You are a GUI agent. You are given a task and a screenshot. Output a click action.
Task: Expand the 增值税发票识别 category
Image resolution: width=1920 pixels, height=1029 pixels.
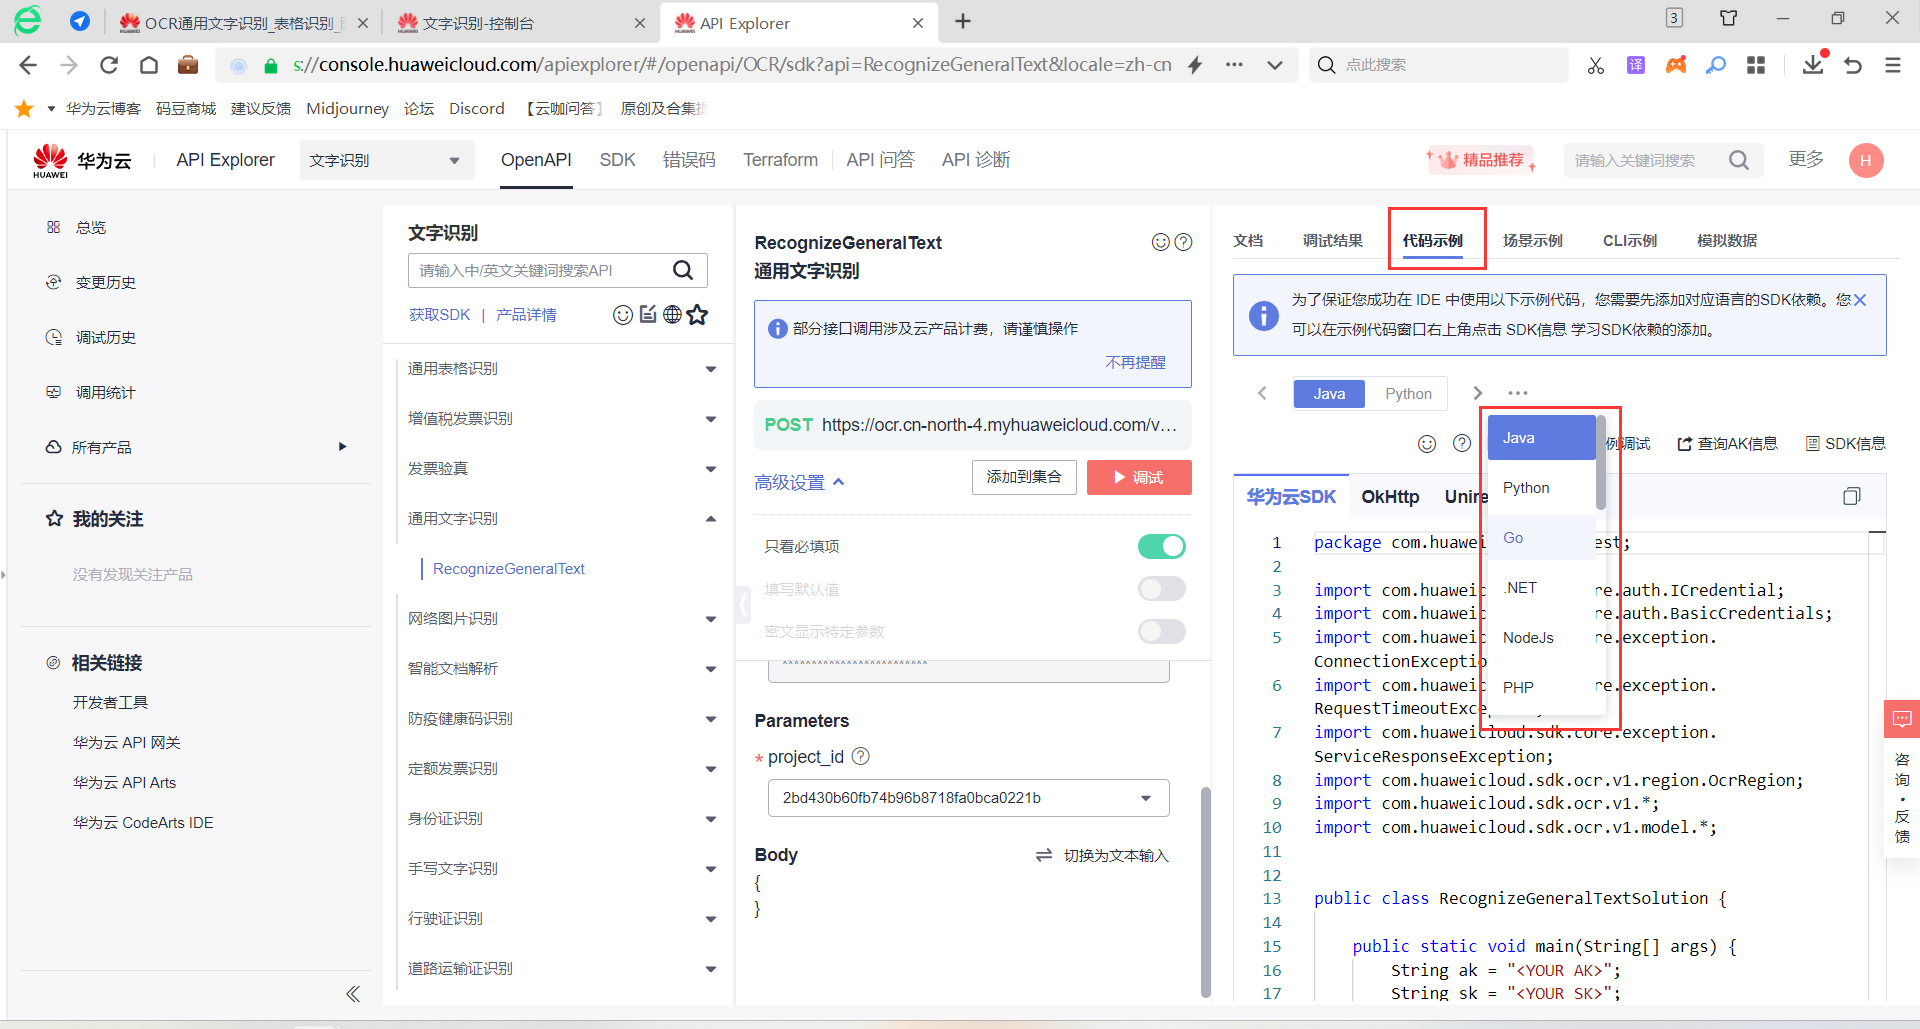pos(711,419)
